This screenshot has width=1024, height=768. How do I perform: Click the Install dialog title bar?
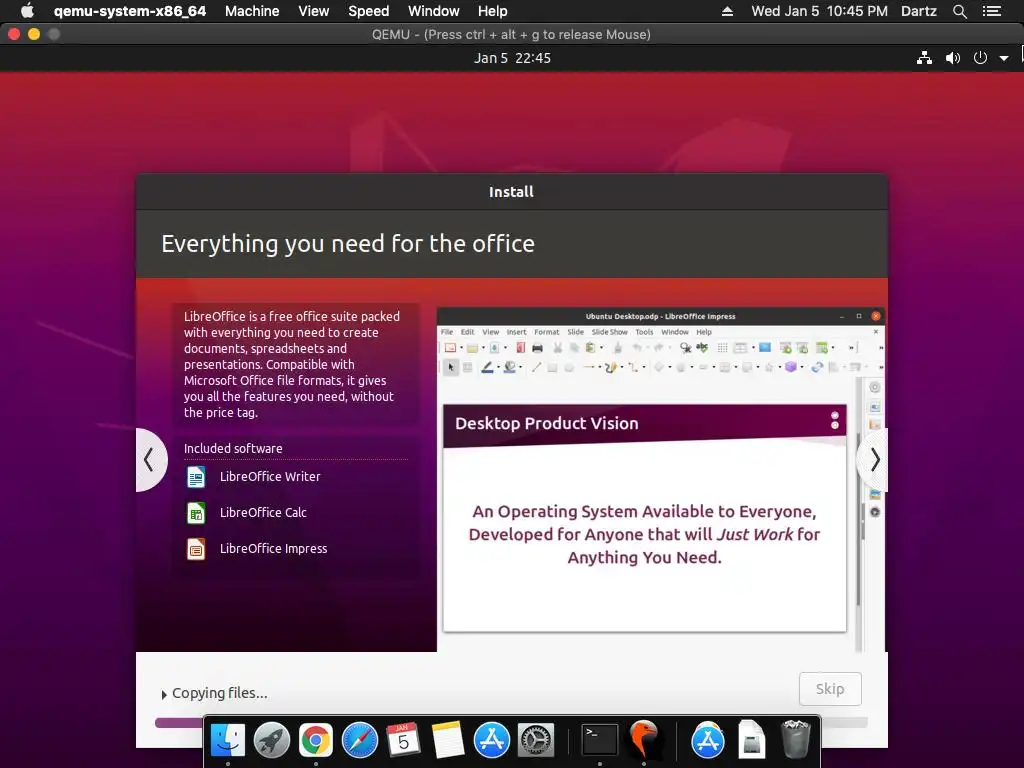click(511, 192)
